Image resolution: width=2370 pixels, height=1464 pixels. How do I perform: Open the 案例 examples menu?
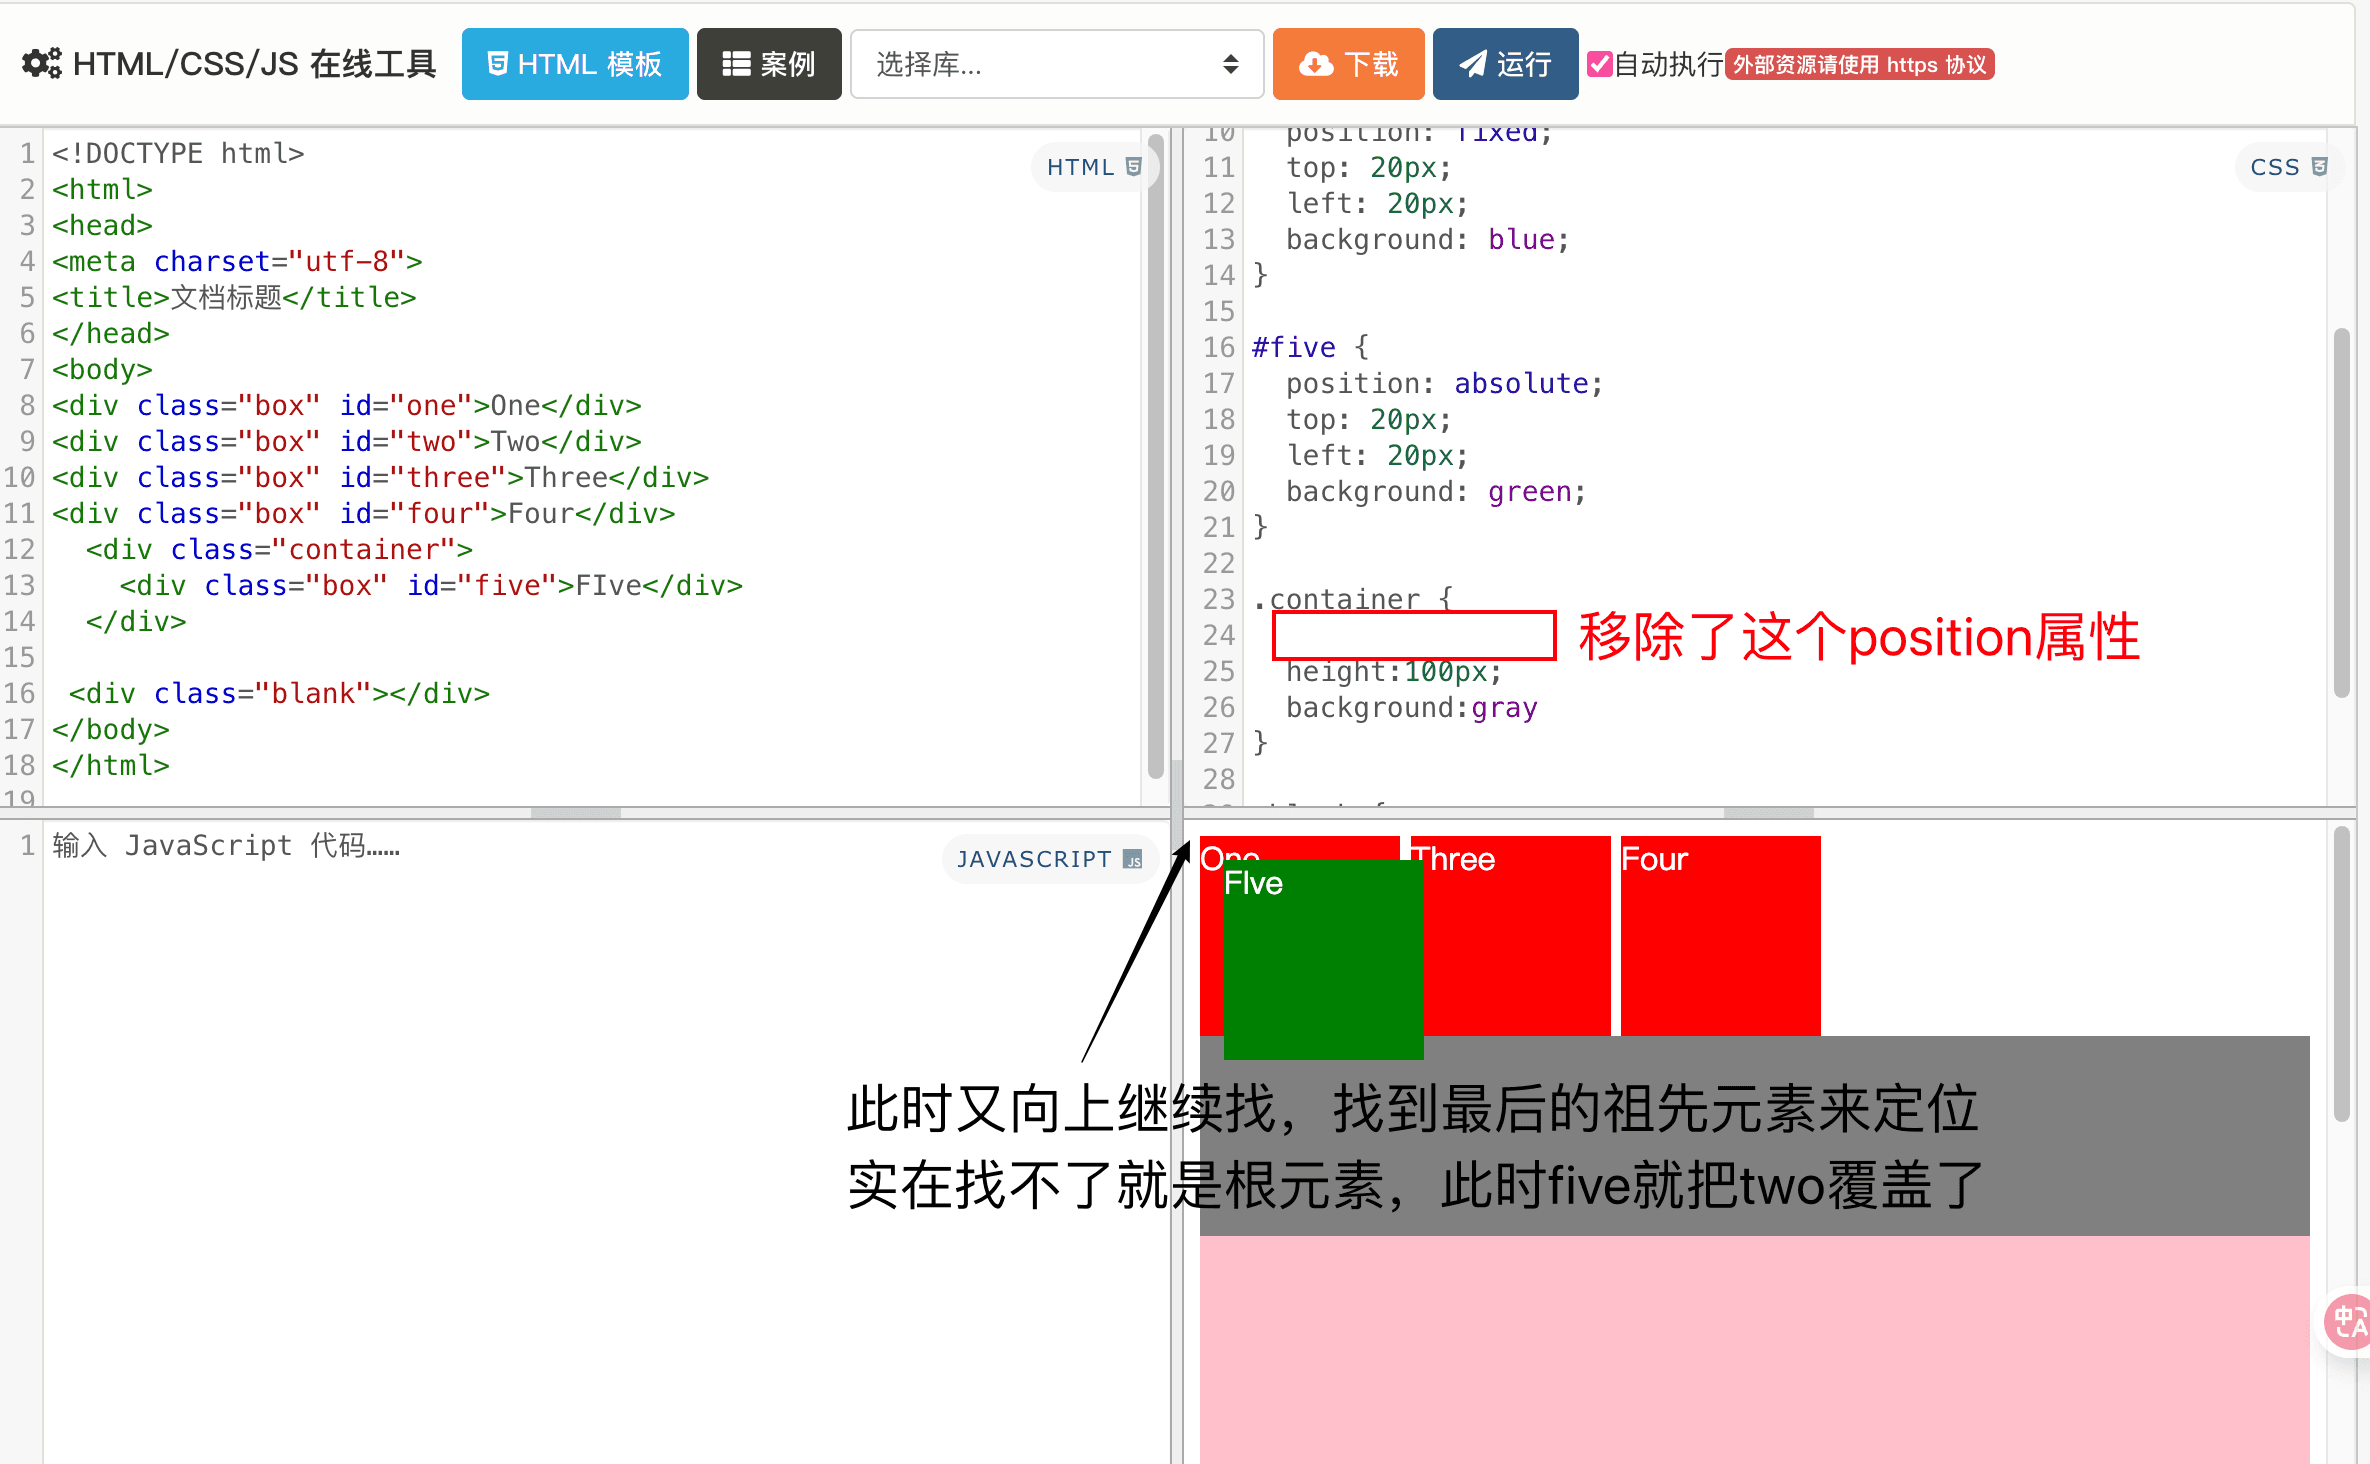click(x=769, y=64)
